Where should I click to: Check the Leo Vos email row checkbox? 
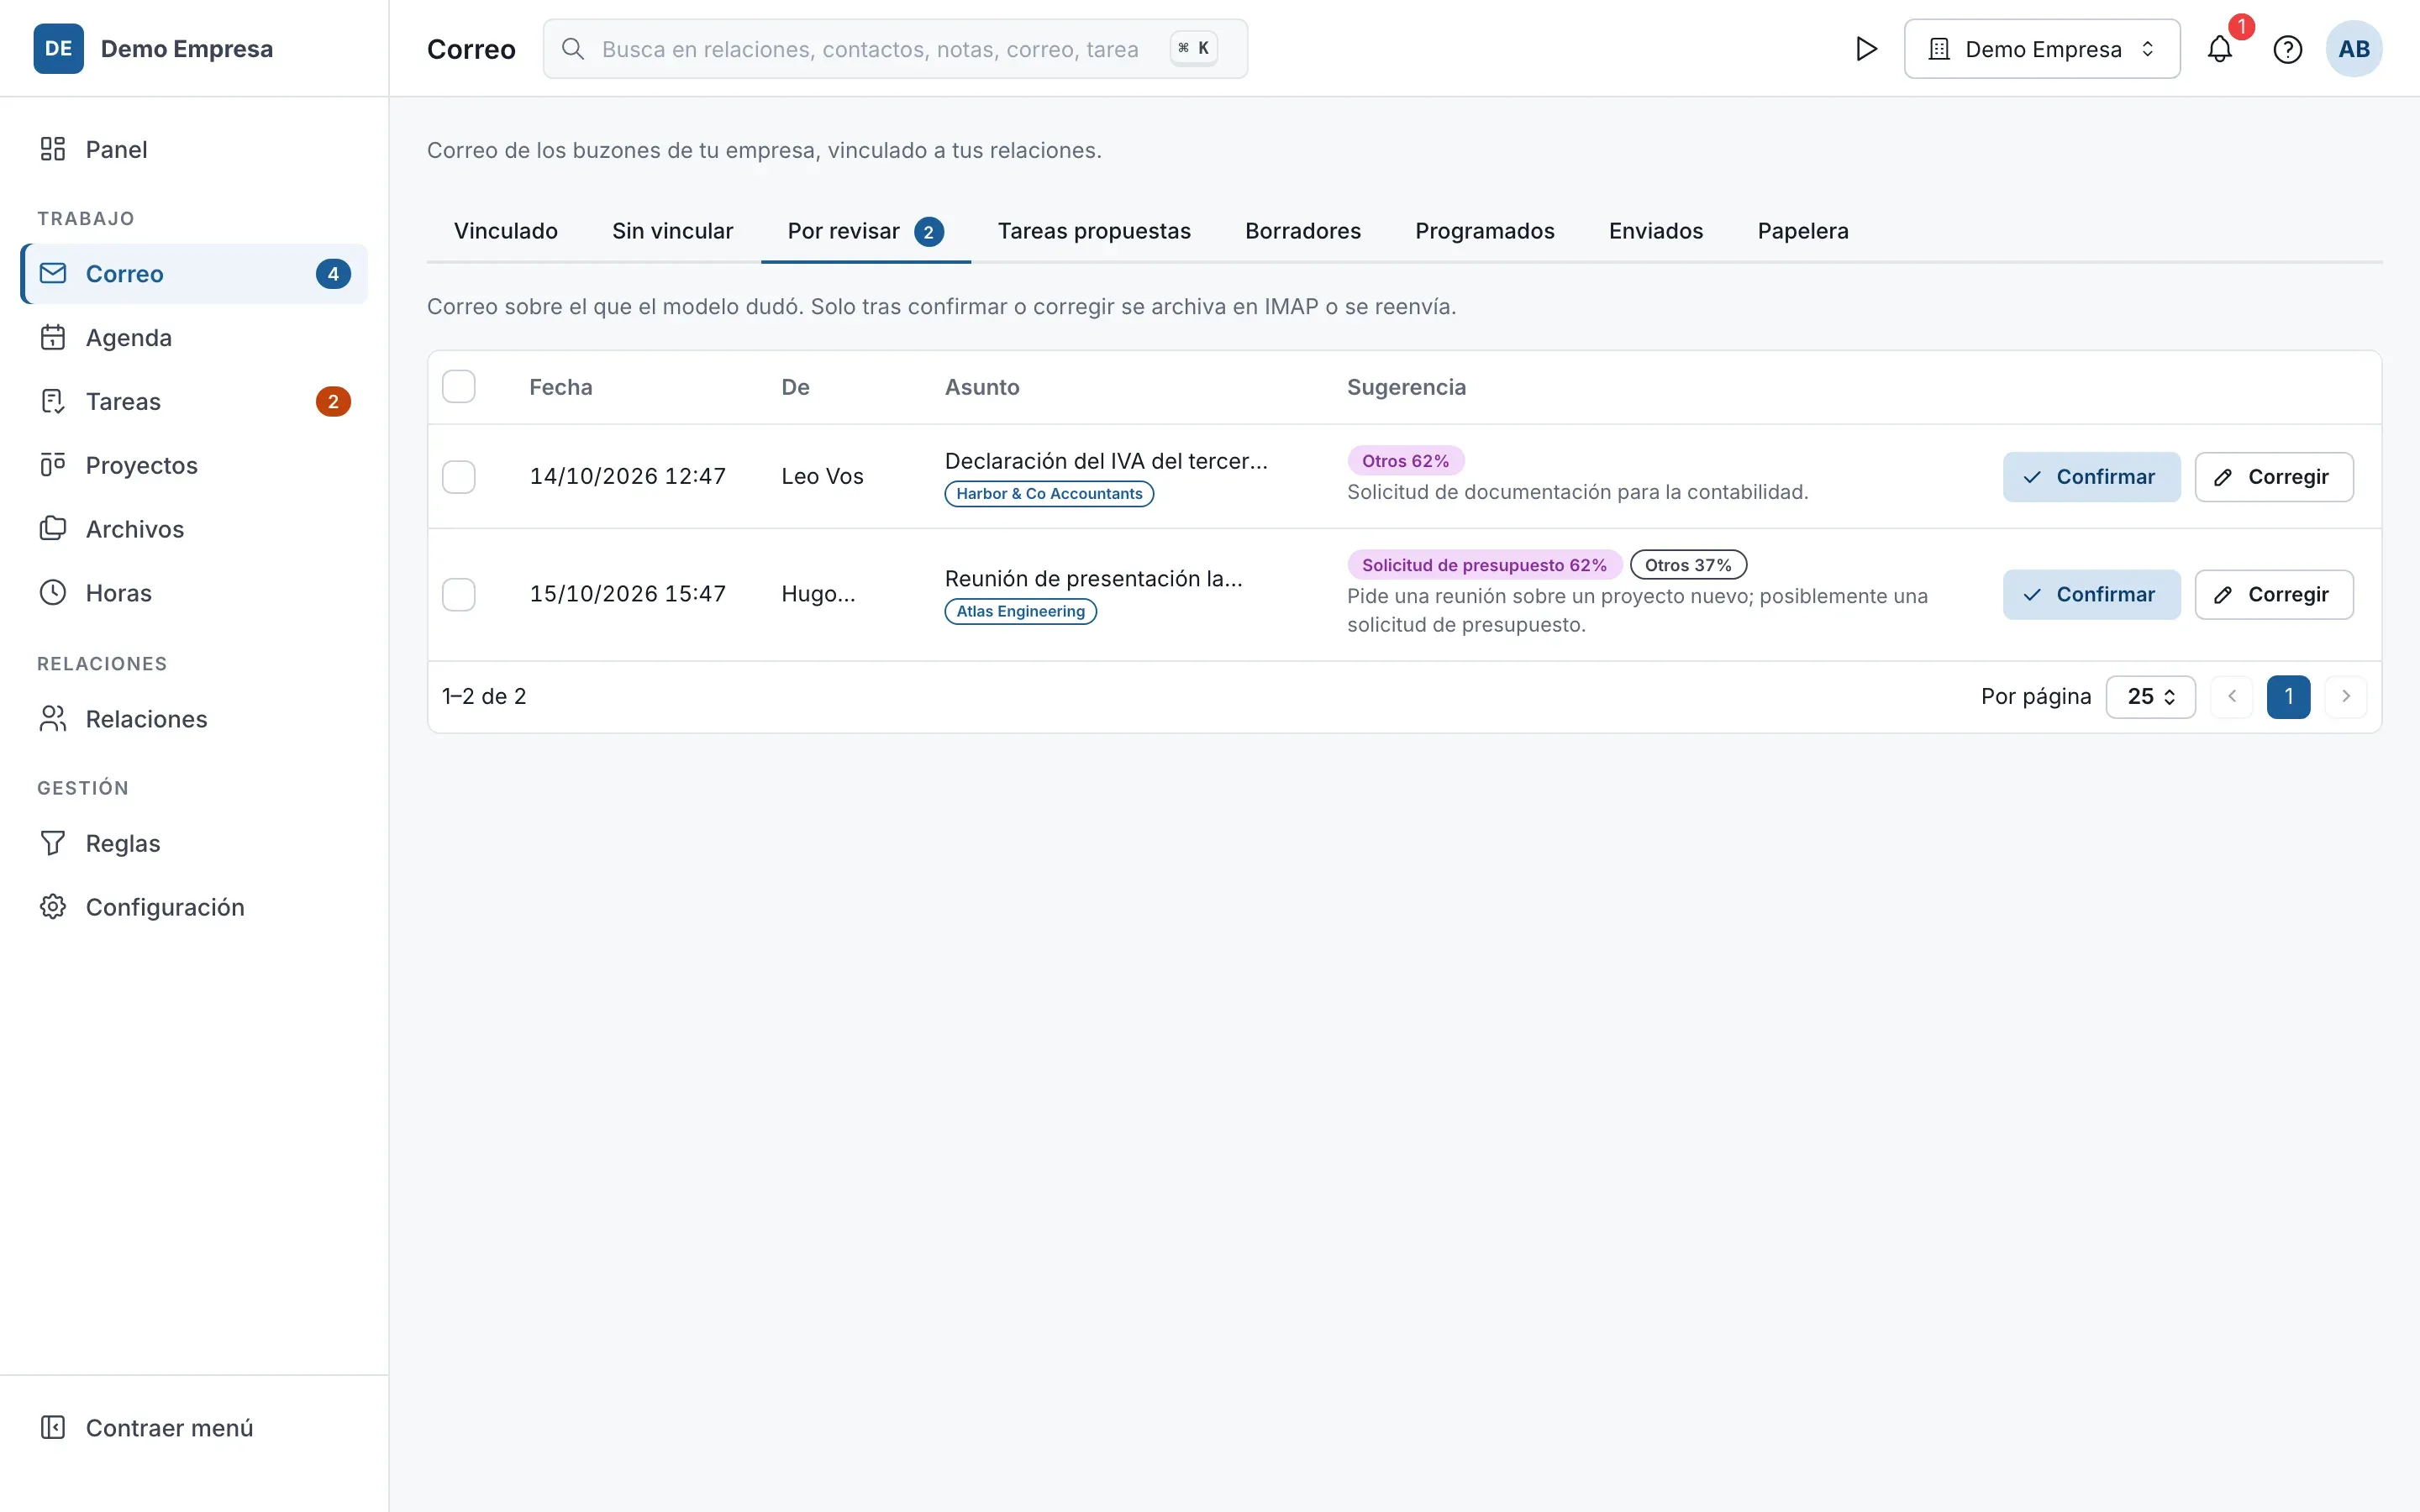[459, 477]
